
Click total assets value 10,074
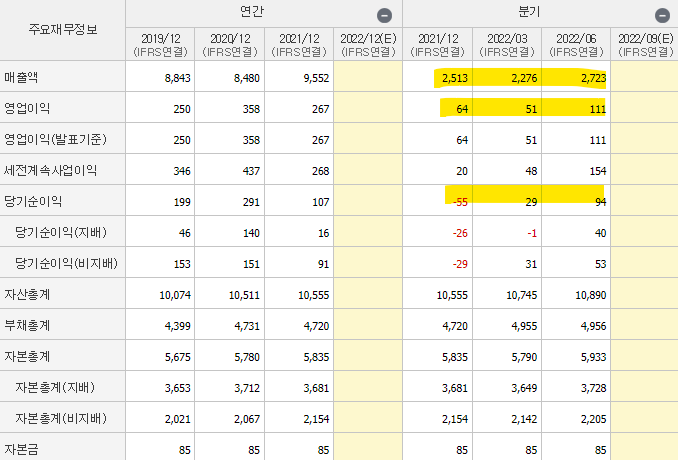(x=175, y=295)
